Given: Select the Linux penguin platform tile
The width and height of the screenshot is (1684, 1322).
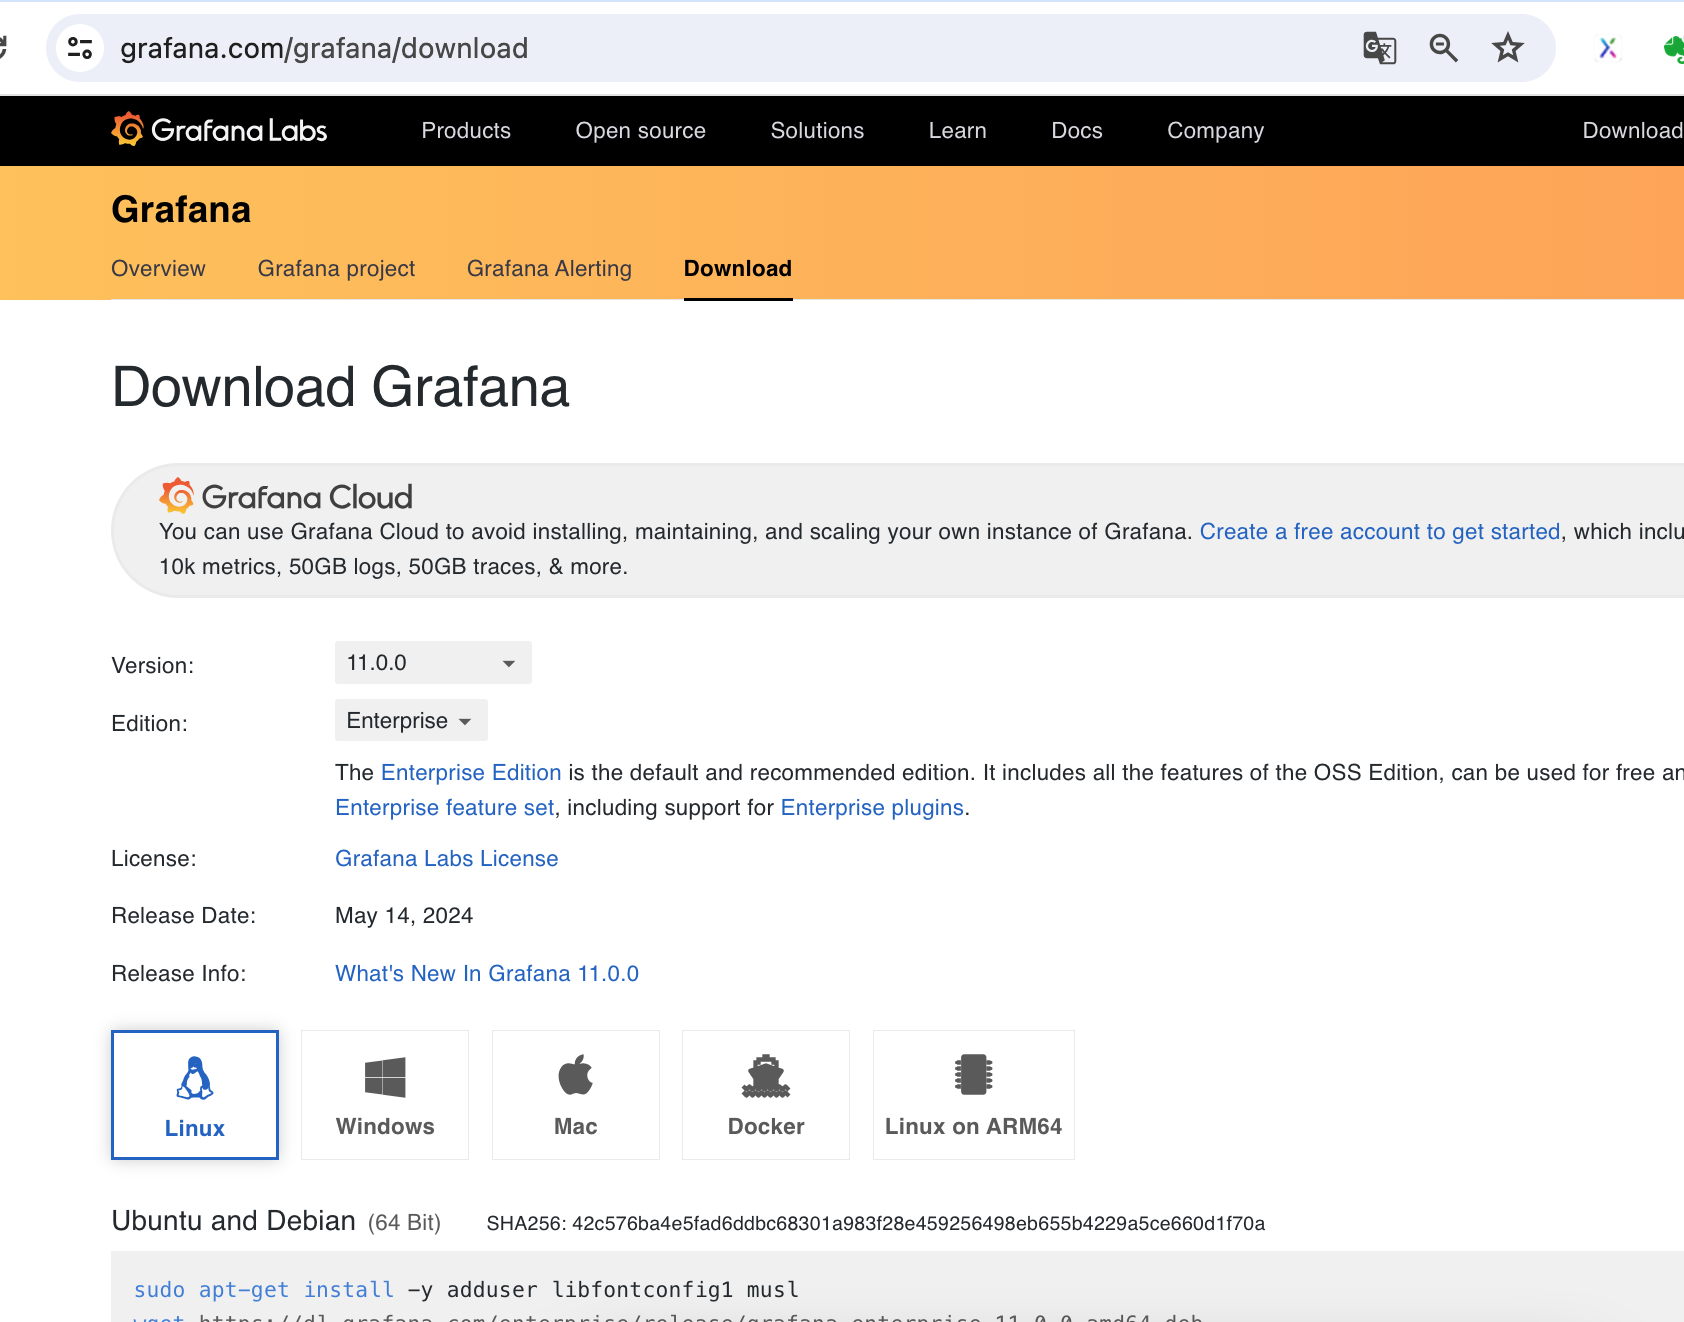Looking at the screenshot, I should click(195, 1095).
